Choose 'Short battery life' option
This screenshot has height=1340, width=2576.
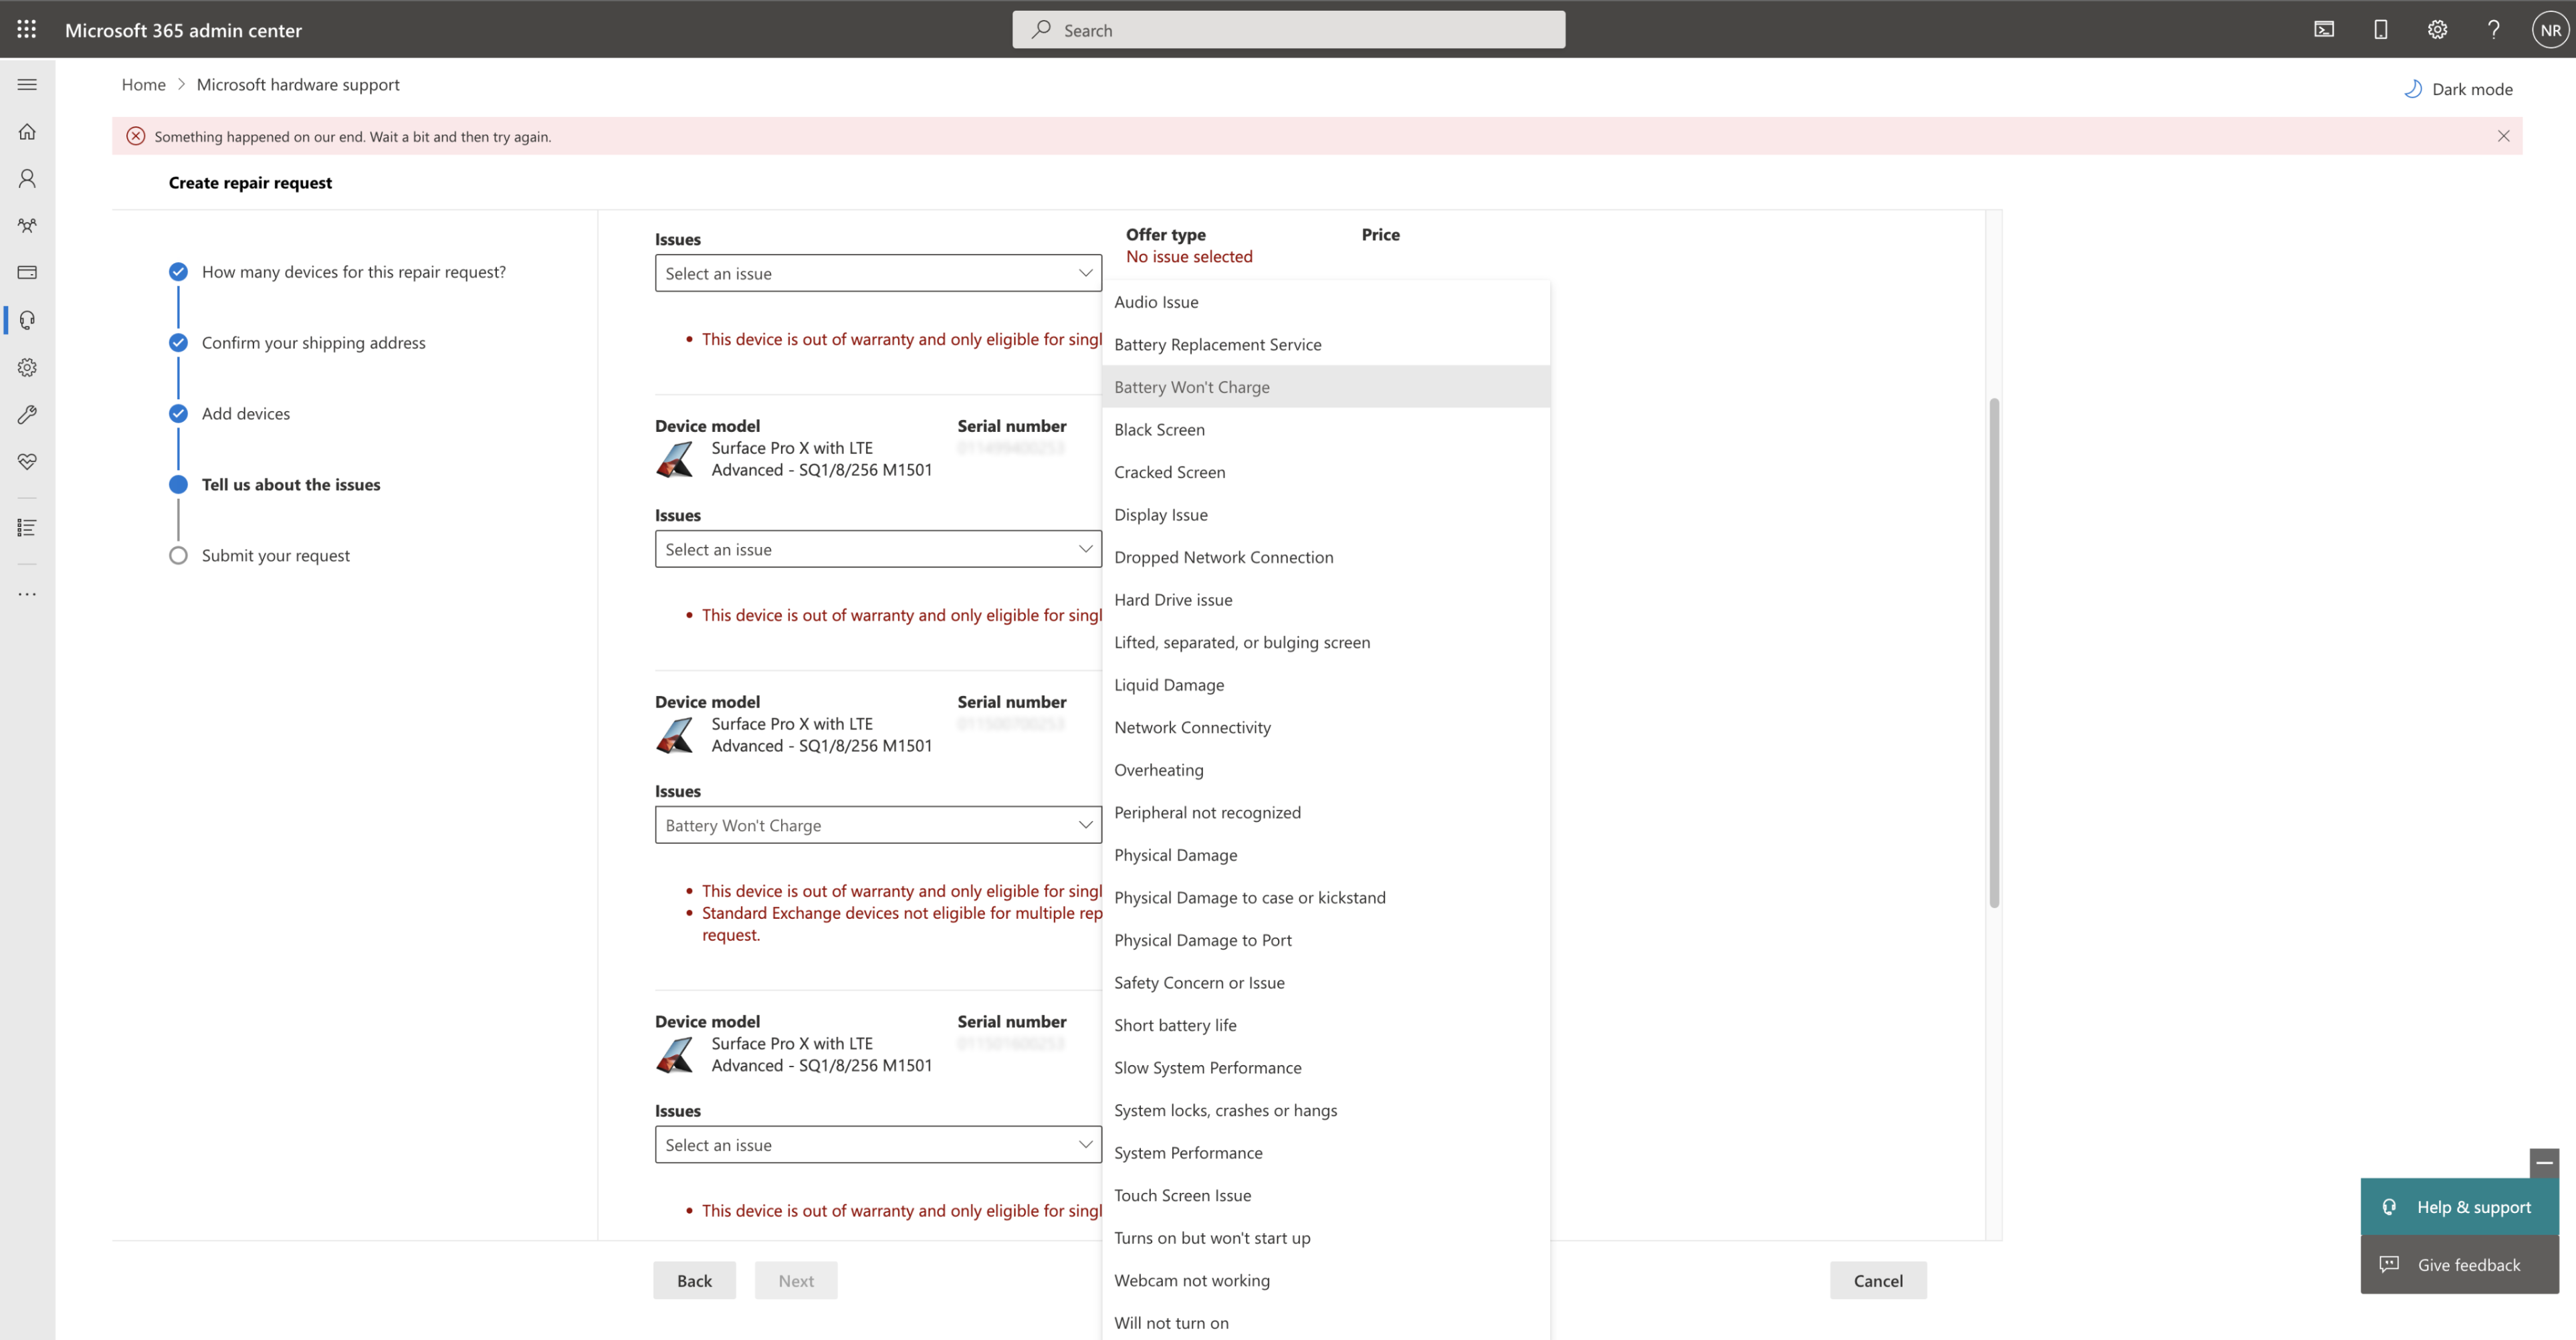pyautogui.click(x=1326, y=1025)
